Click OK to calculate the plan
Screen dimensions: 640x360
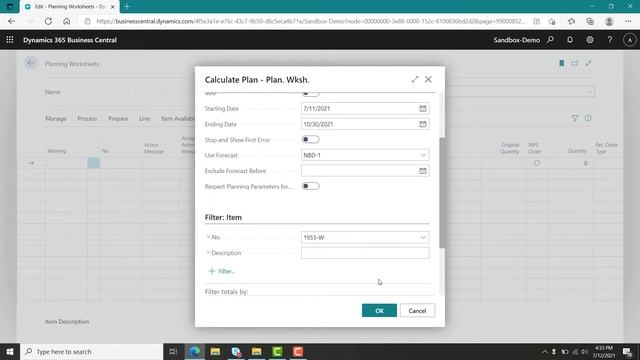[379, 311]
